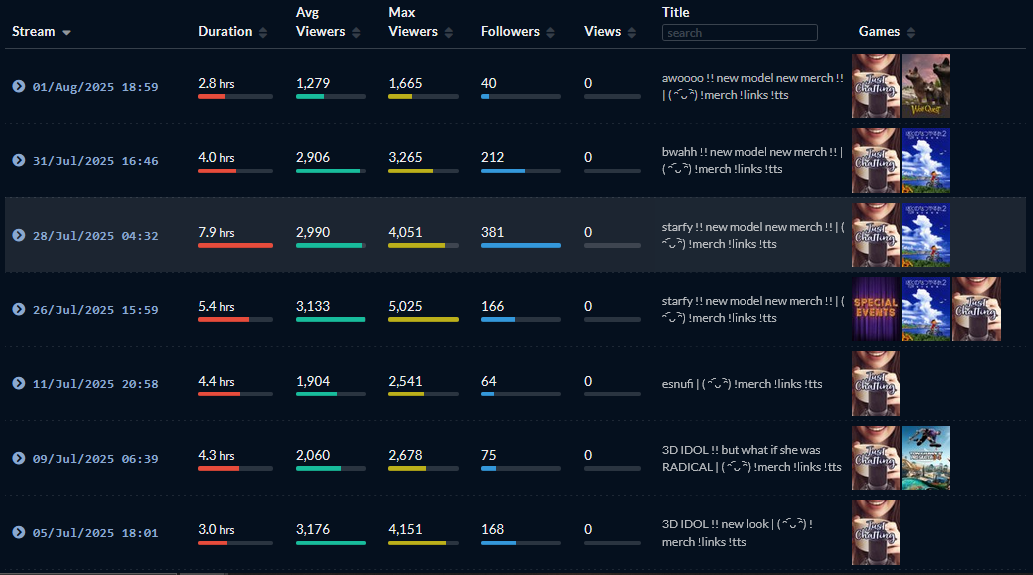
Task: Click the 5,025 max viewers bar
Action: coord(423,319)
